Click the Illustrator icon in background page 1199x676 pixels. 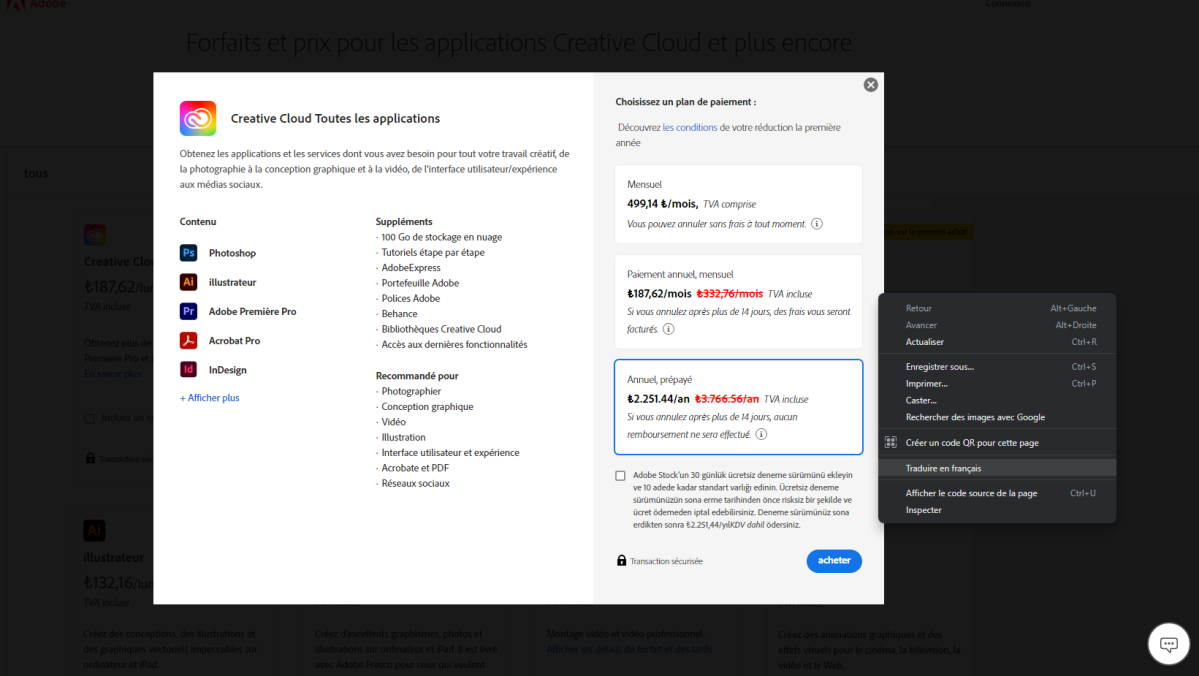(94, 530)
